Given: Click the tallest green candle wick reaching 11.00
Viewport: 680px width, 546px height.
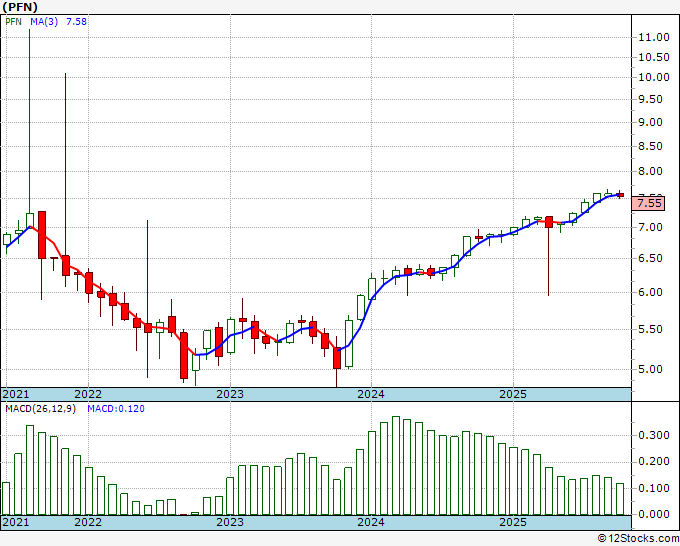Looking at the screenshot, I should coord(30,121).
